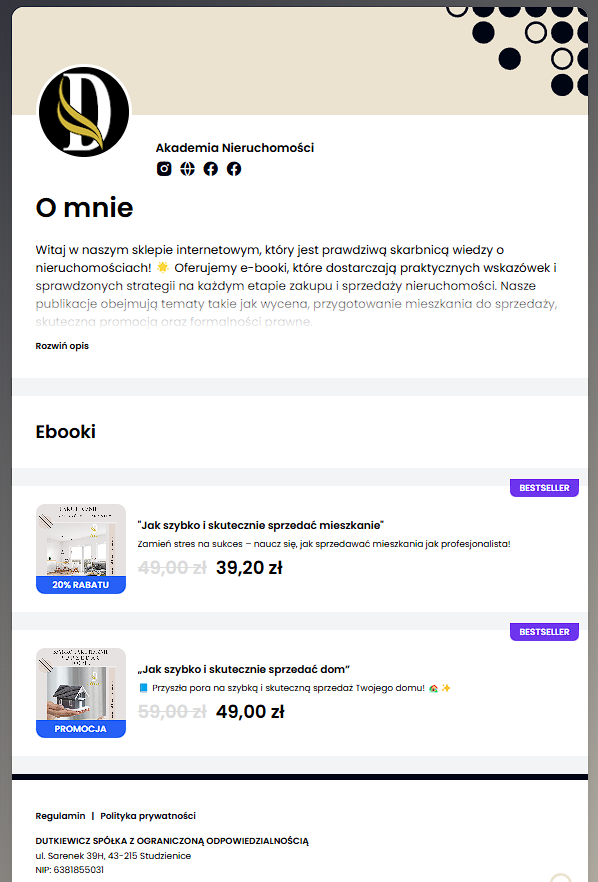Click the 20% RABATU label

click(81, 585)
